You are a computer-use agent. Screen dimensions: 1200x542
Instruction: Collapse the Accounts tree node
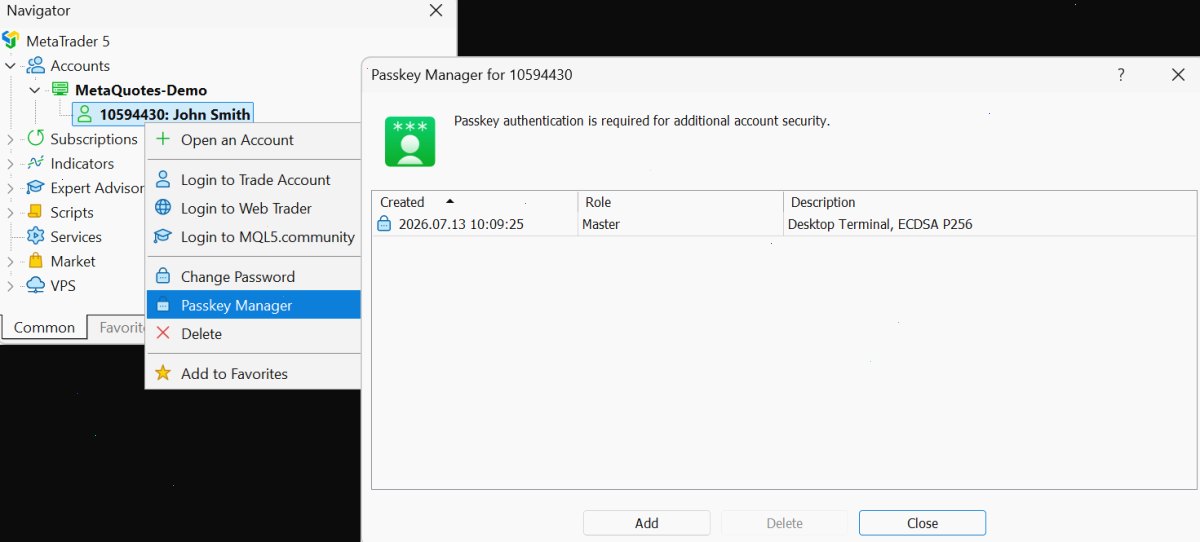[x=10, y=66]
